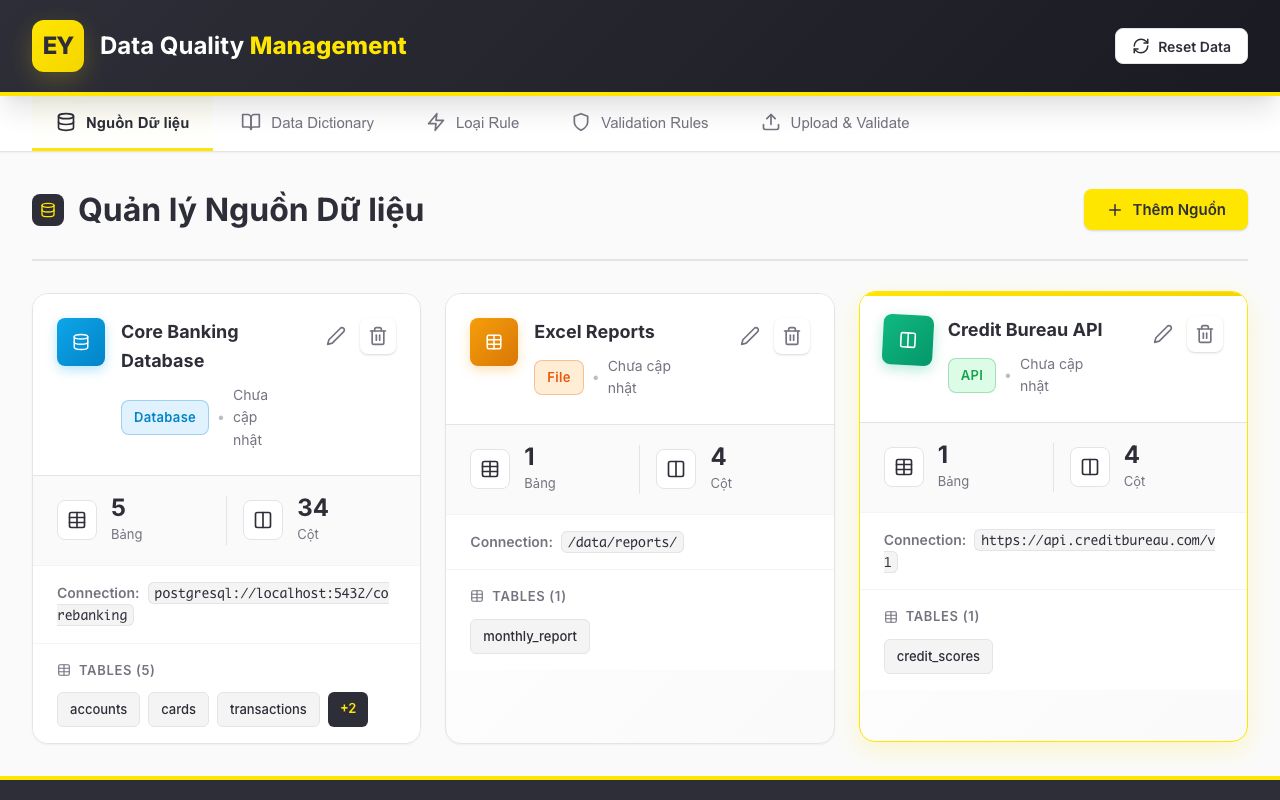Viewport: 1280px width, 800px height.
Task: Click the Reset Data button
Action: (x=1181, y=46)
